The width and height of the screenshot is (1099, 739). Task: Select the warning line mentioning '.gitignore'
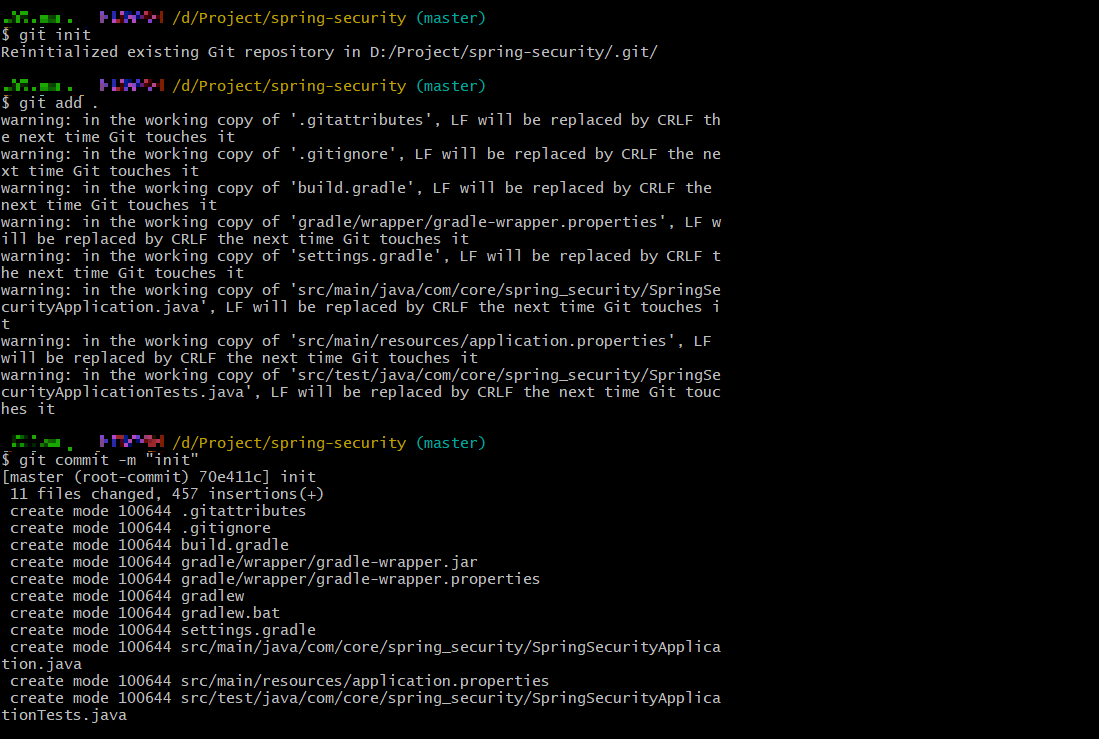(361, 154)
